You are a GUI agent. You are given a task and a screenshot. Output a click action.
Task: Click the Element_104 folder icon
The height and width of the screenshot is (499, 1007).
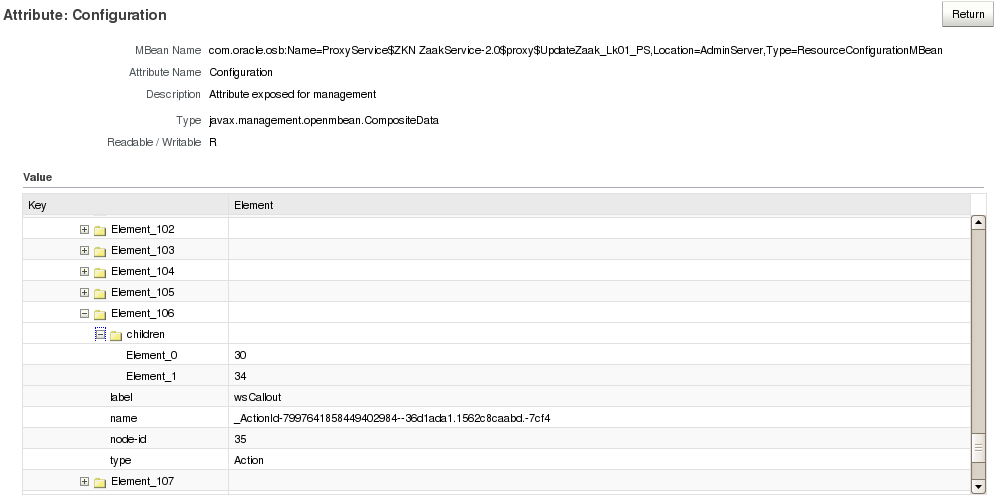100,272
